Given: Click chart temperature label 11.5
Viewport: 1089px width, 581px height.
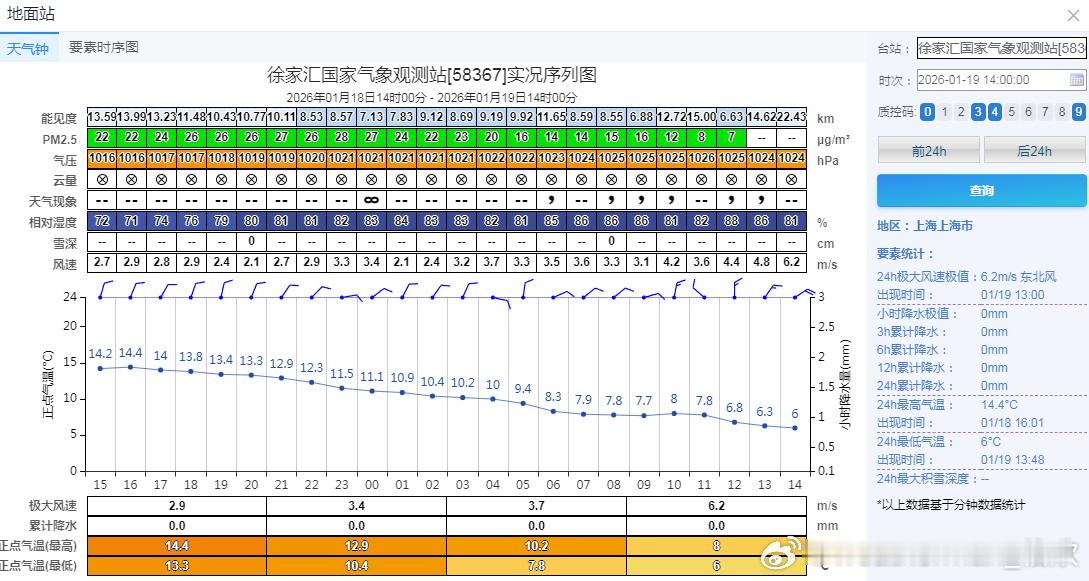Looking at the screenshot, I should [x=342, y=373].
